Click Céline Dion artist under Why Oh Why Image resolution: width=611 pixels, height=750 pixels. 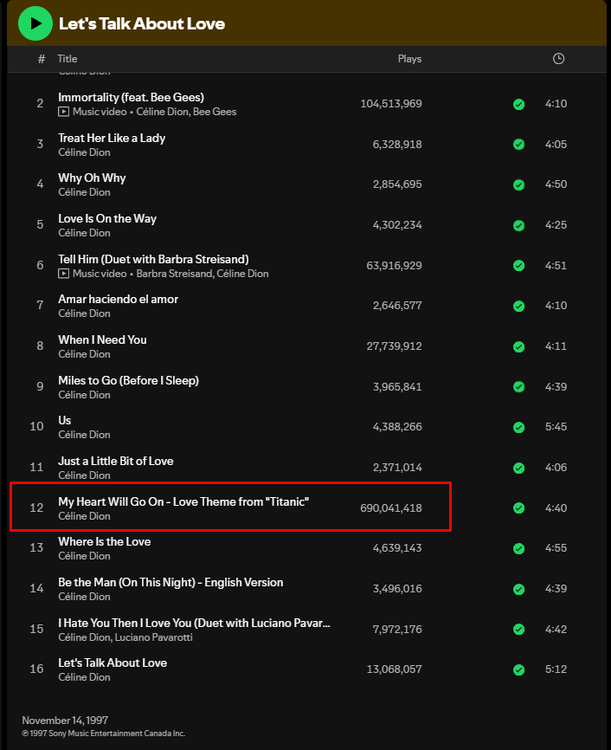click(84, 192)
